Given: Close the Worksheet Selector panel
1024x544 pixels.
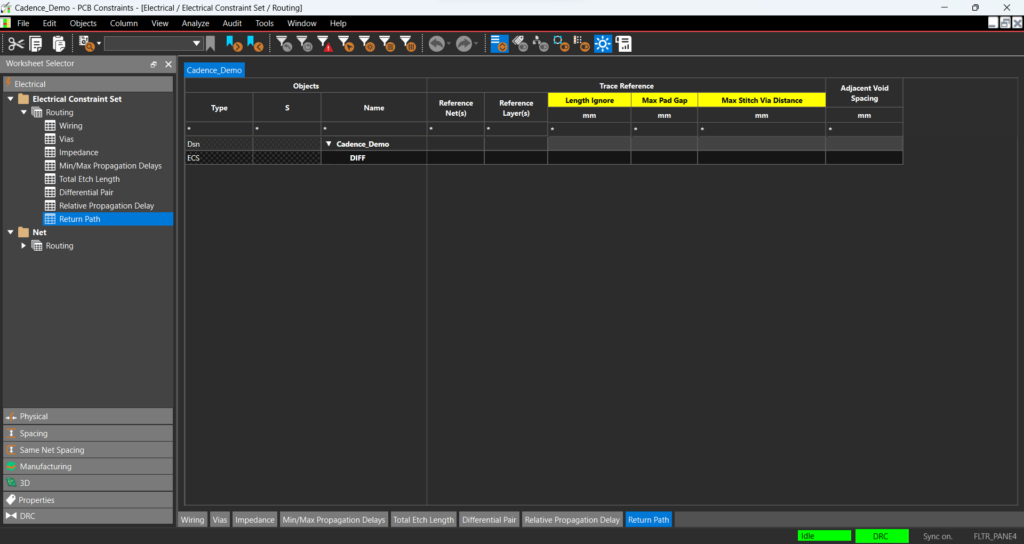Looking at the screenshot, I should [x=168, y=65].
